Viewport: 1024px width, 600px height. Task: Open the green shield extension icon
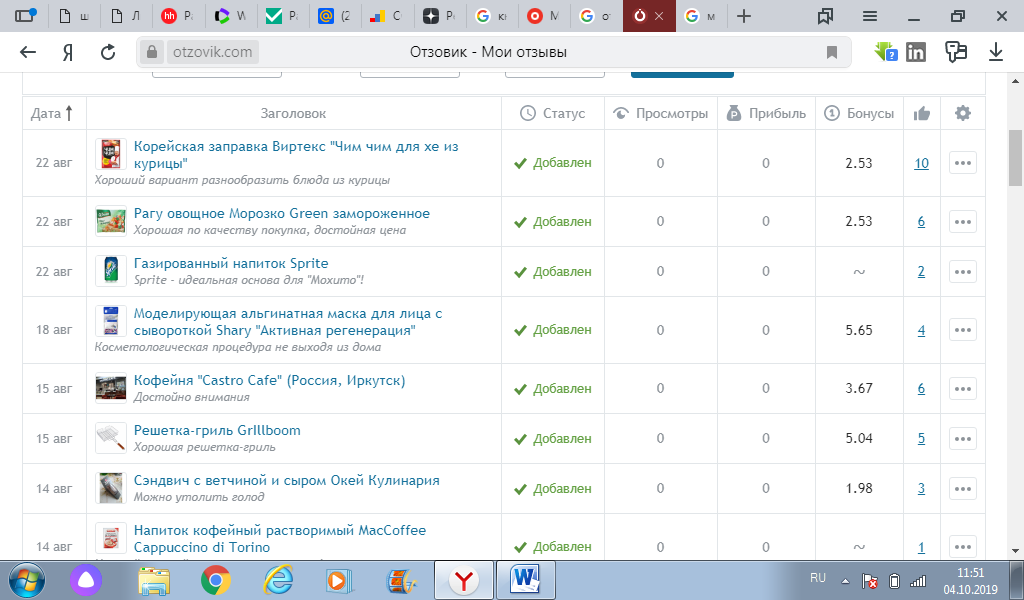point(886,52)
